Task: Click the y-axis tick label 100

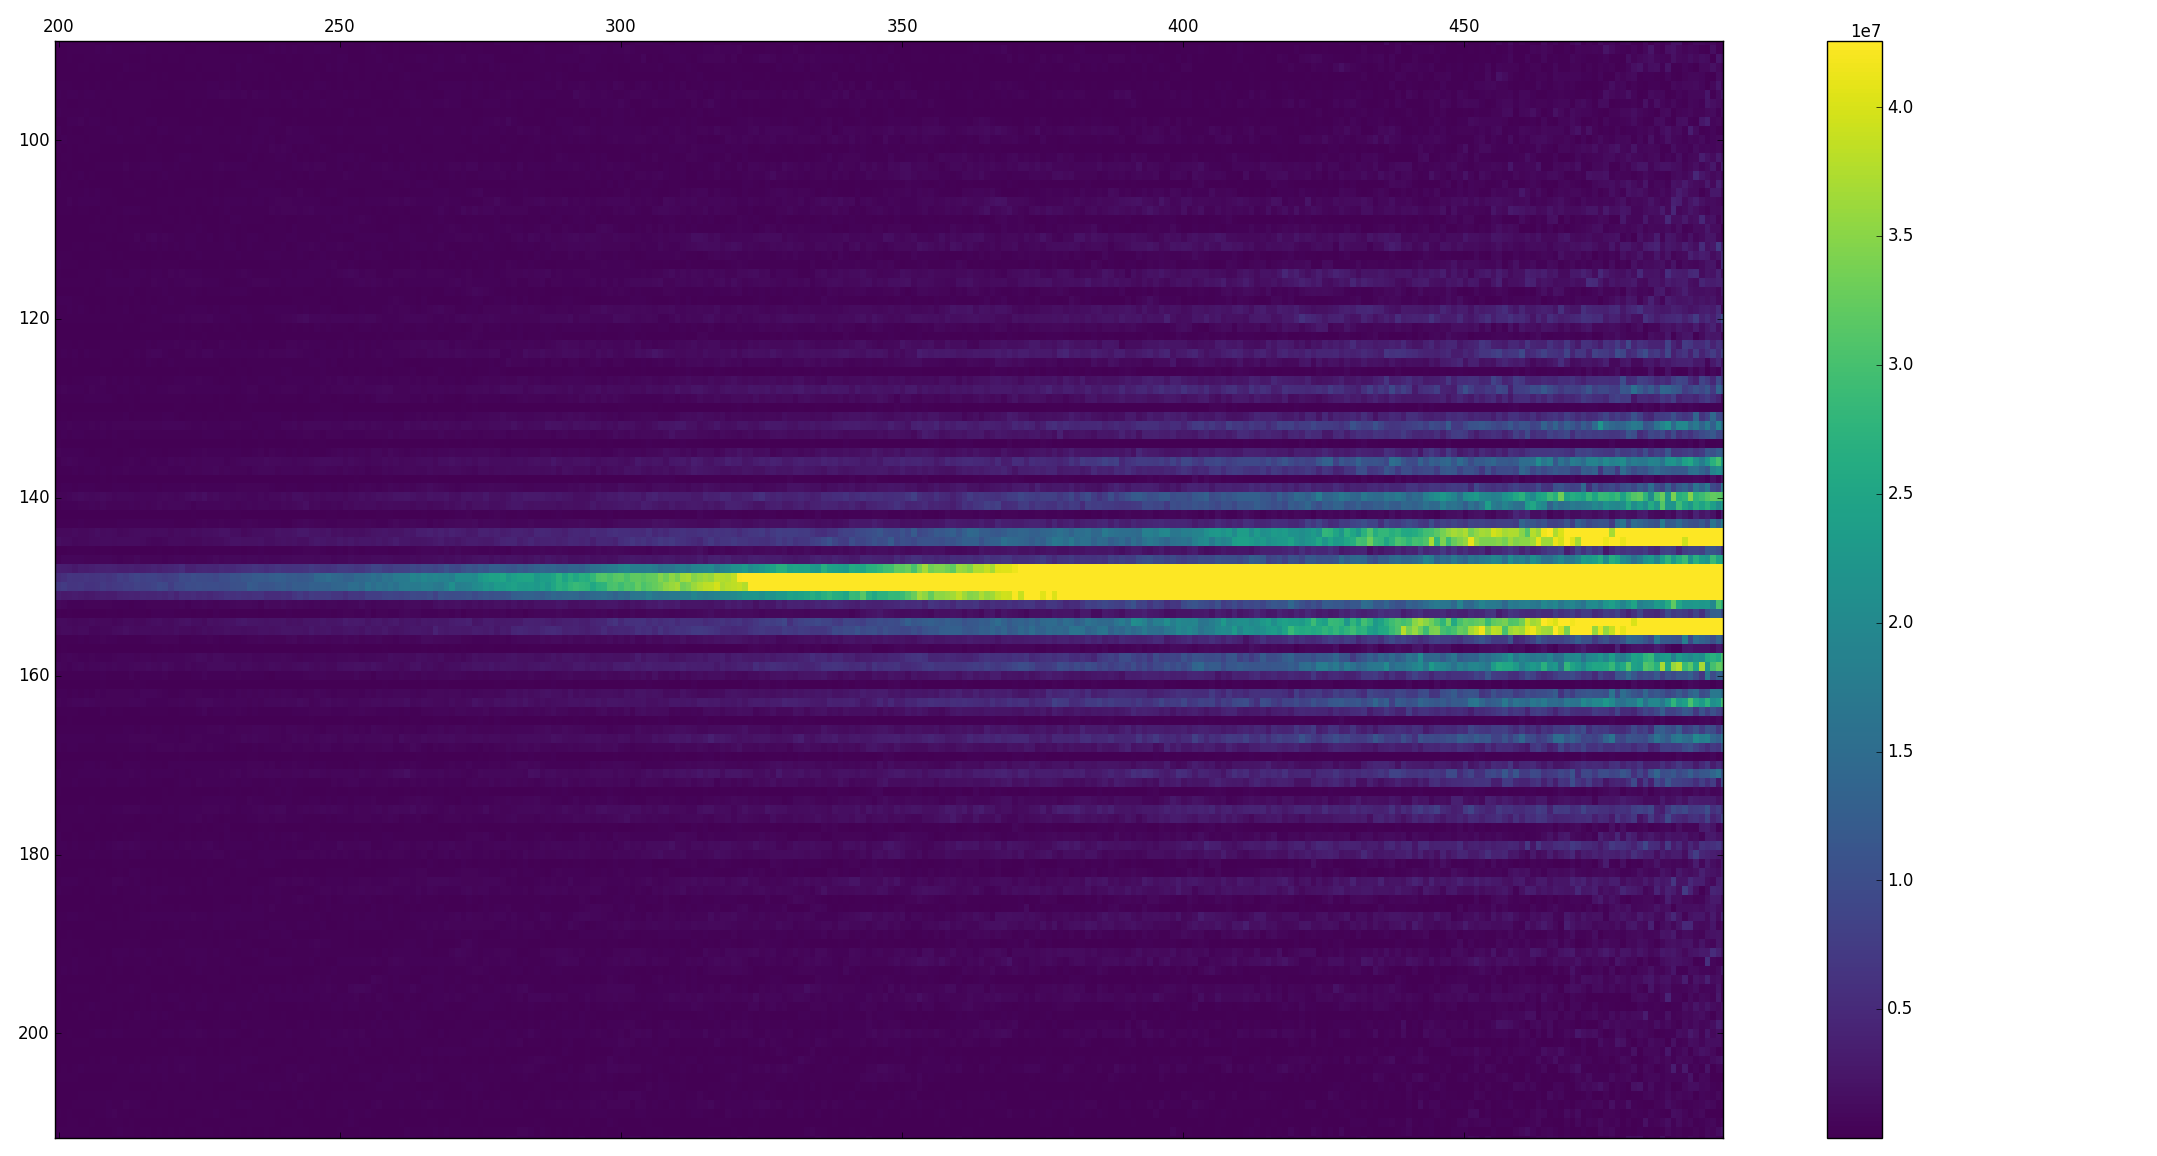Action: (34, 140)
